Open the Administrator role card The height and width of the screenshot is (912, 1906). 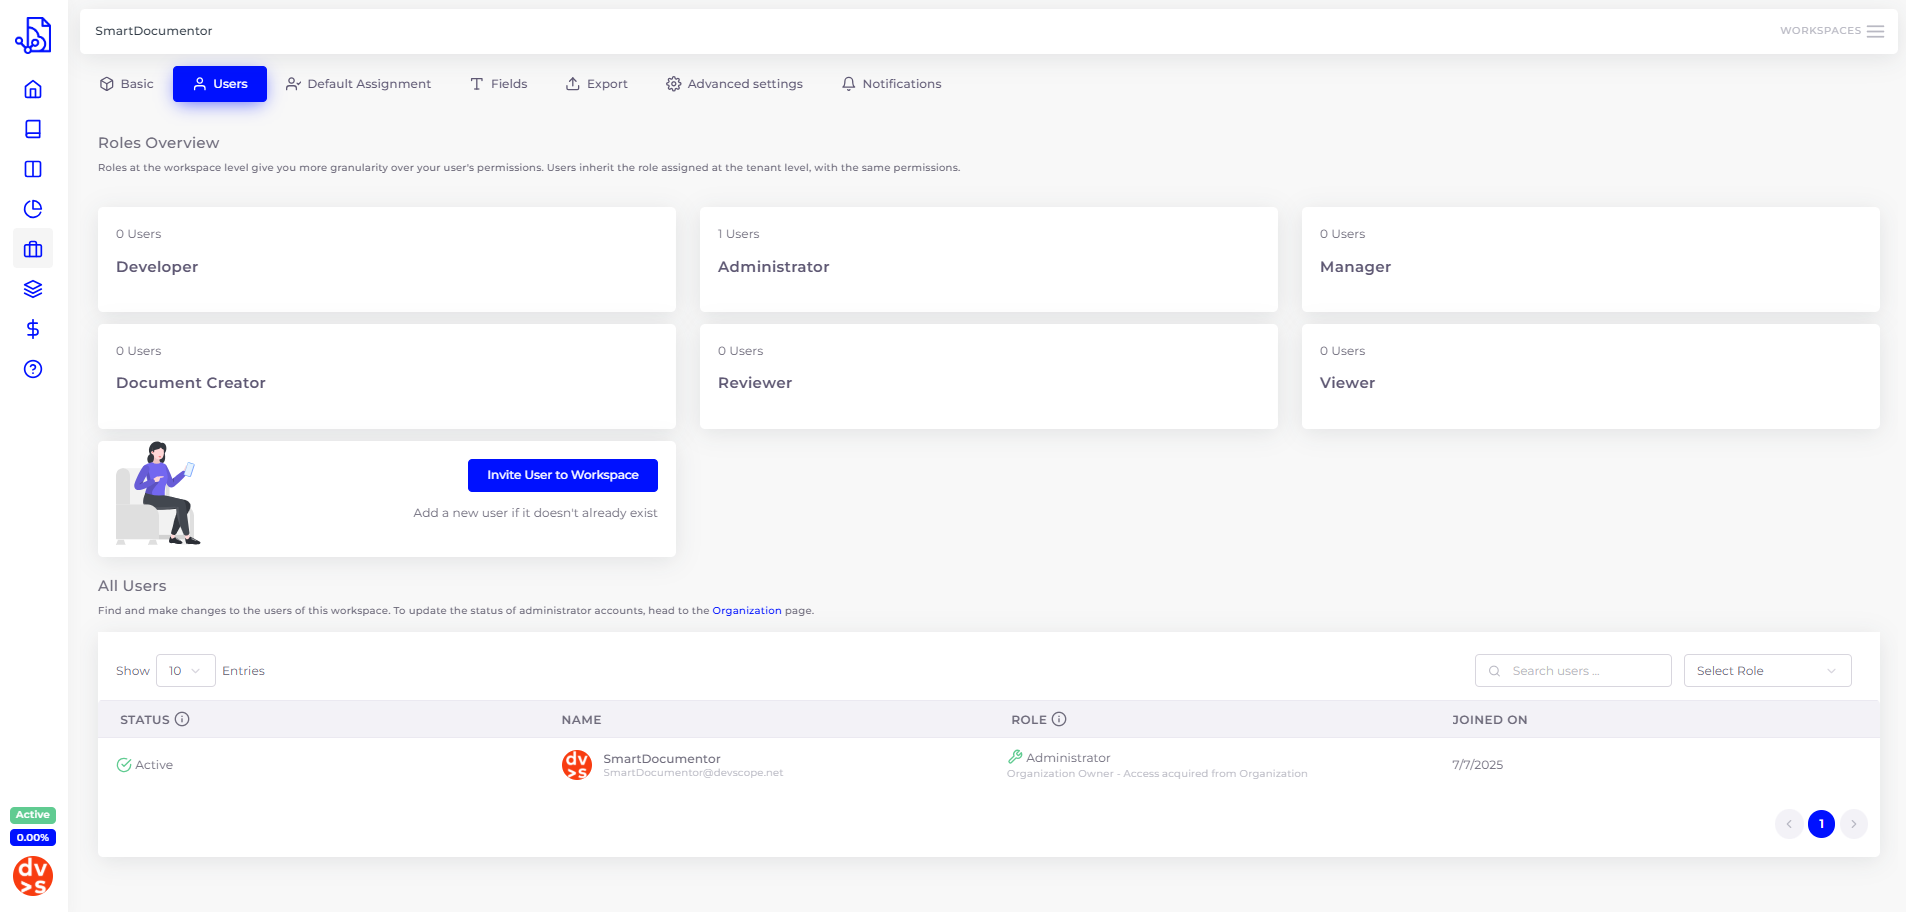(988, 260)
